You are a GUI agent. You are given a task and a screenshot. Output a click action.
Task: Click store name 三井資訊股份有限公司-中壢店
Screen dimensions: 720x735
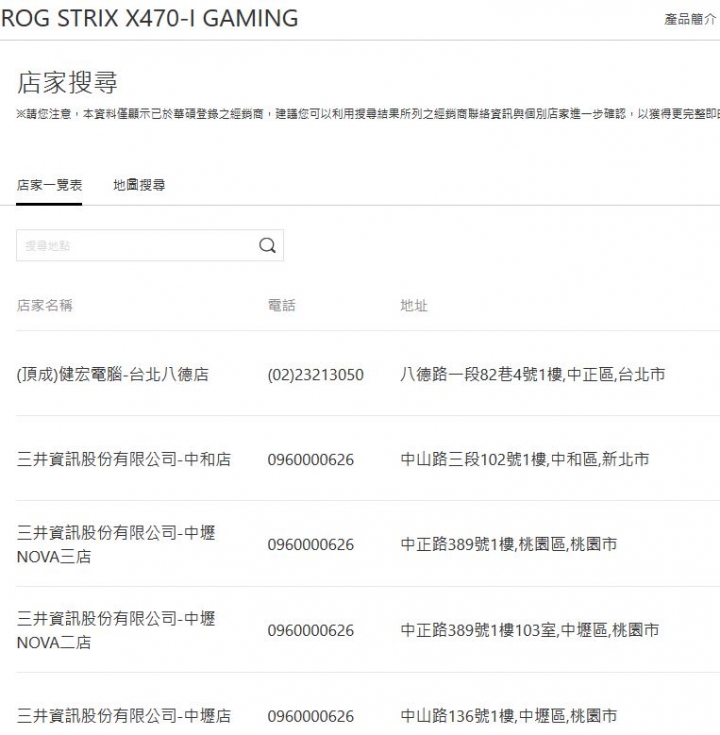click(124, 716)
